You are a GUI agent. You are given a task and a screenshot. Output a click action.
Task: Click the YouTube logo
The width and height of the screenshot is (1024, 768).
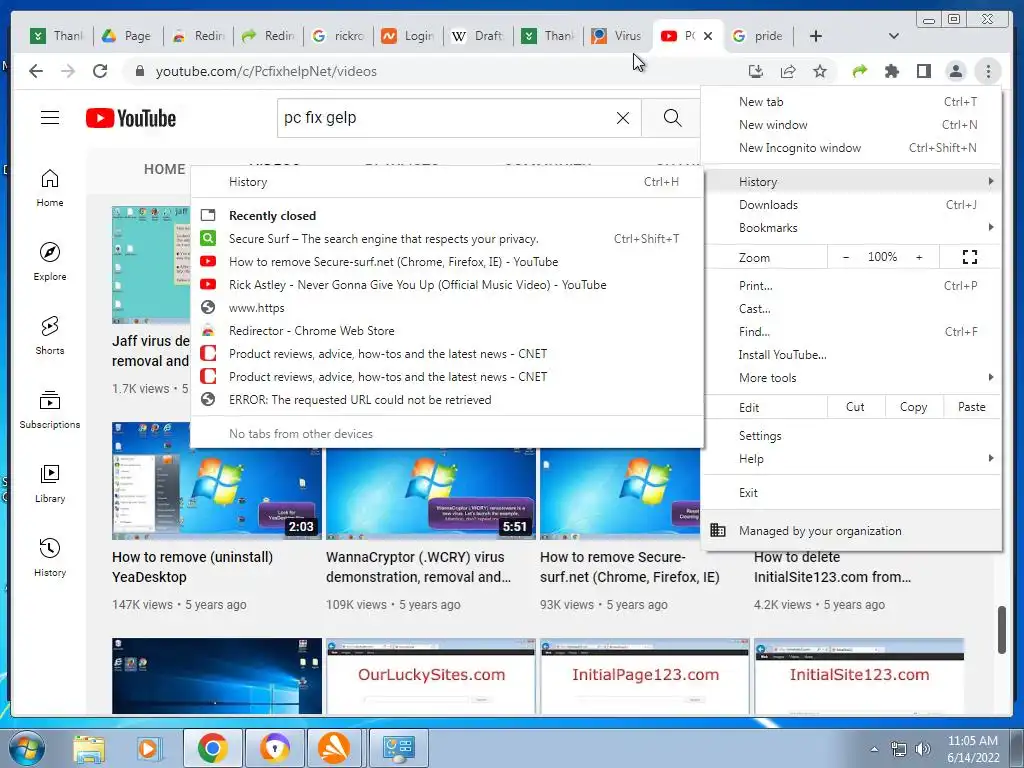131,118
